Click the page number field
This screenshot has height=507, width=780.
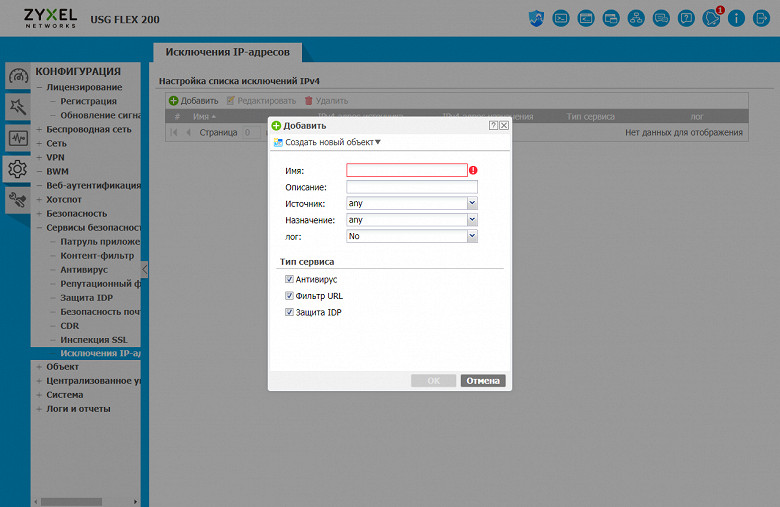tap(252, 132)
